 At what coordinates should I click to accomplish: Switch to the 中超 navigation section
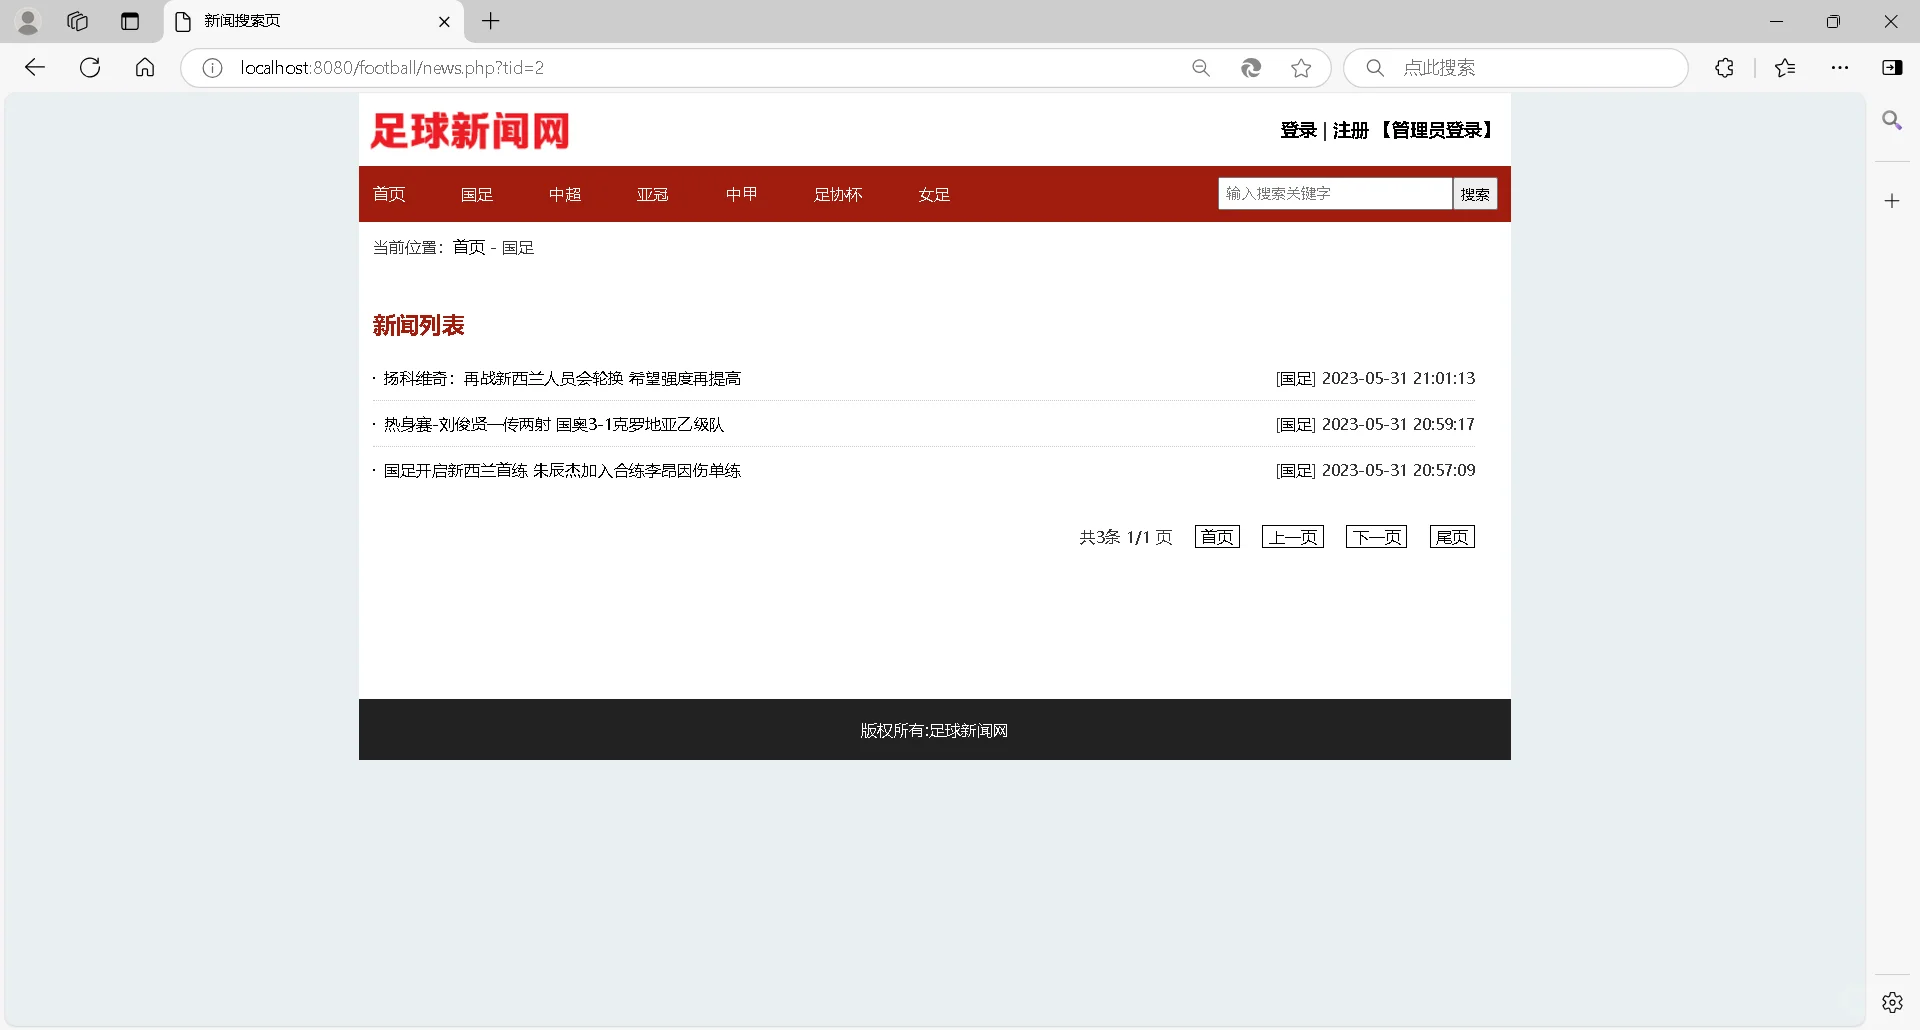click(565, 194)
